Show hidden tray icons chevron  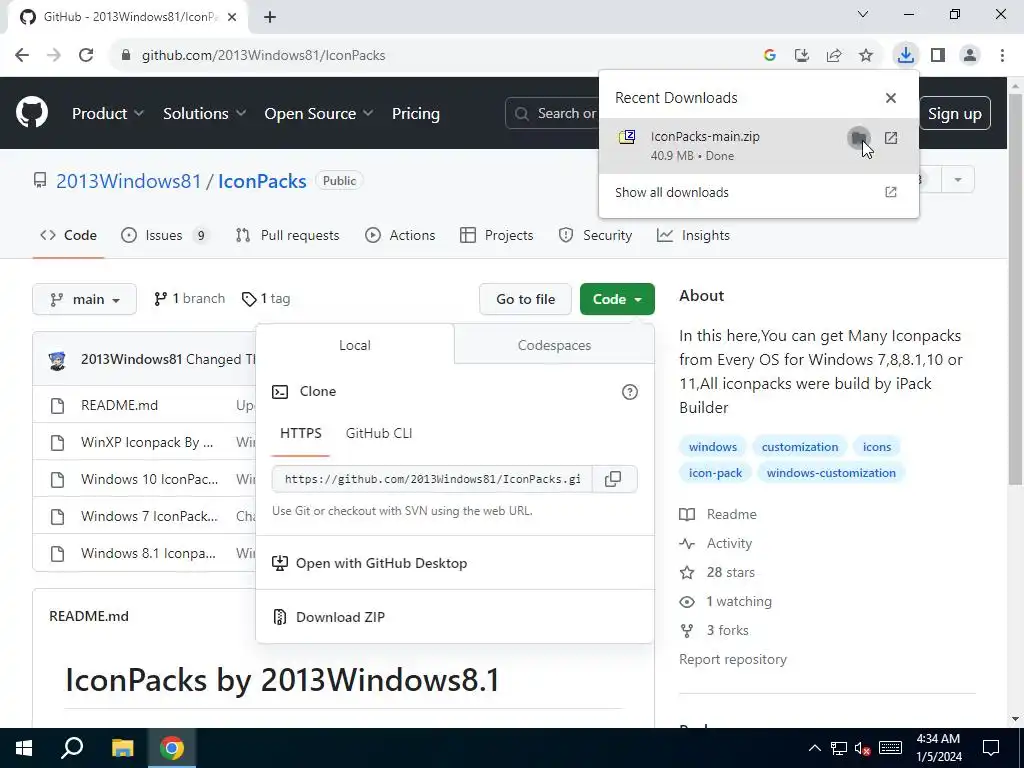pyautogui.click(x=814, y=748)
